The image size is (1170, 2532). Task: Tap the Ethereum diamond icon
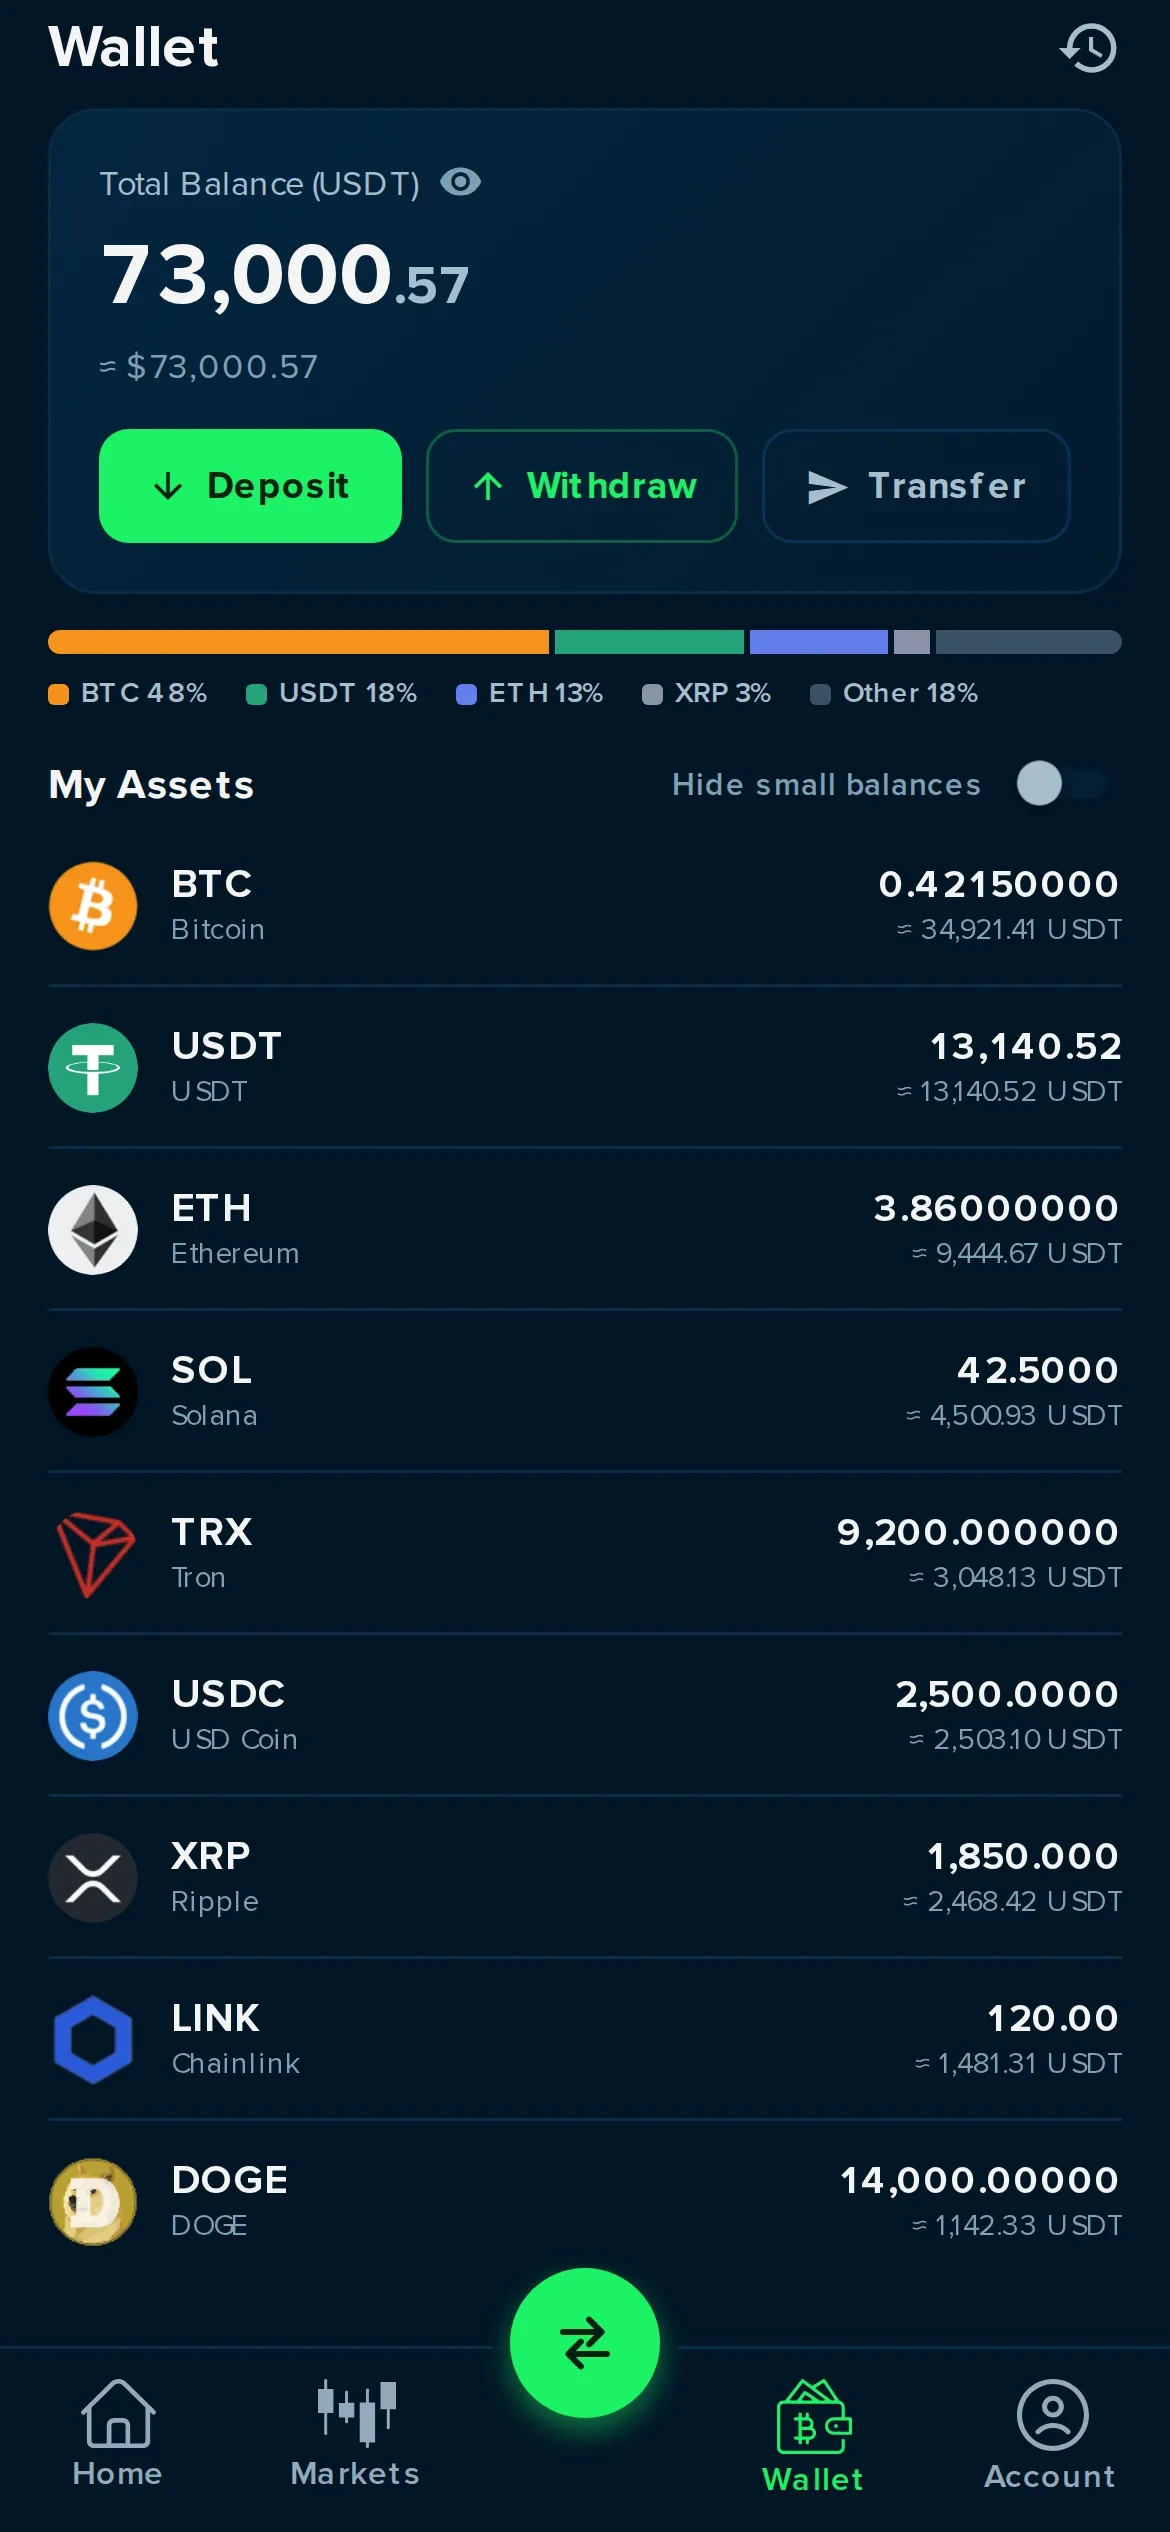93,1230
